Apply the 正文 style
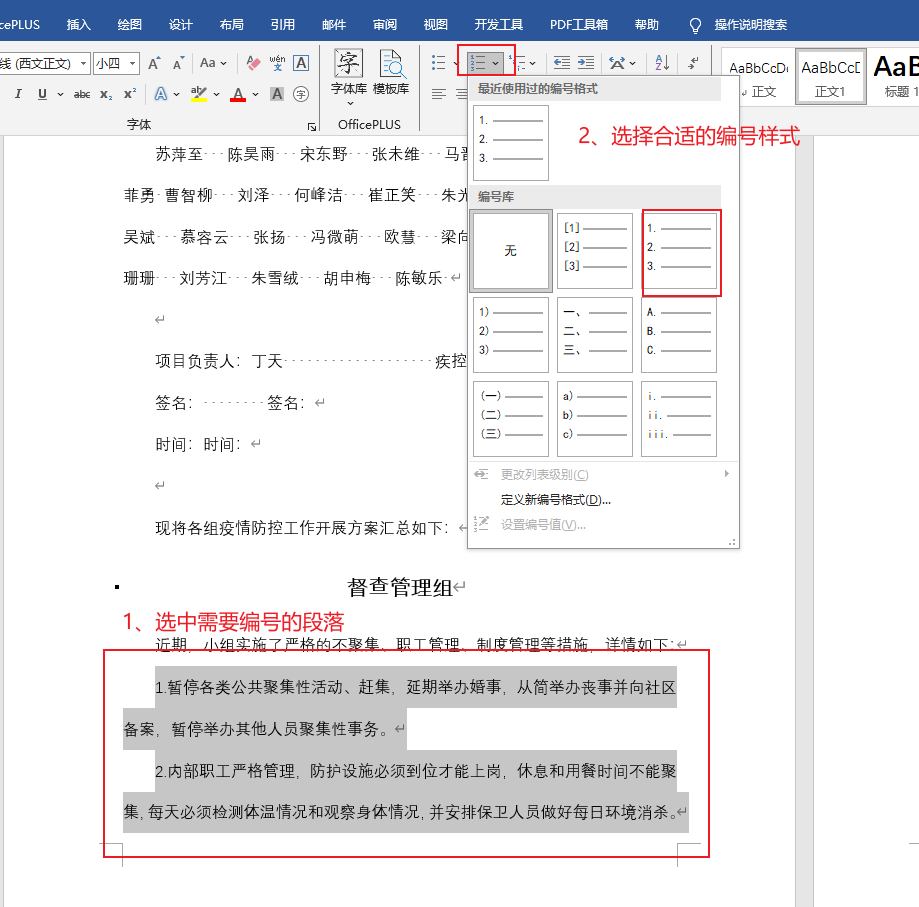 point(758,77)
